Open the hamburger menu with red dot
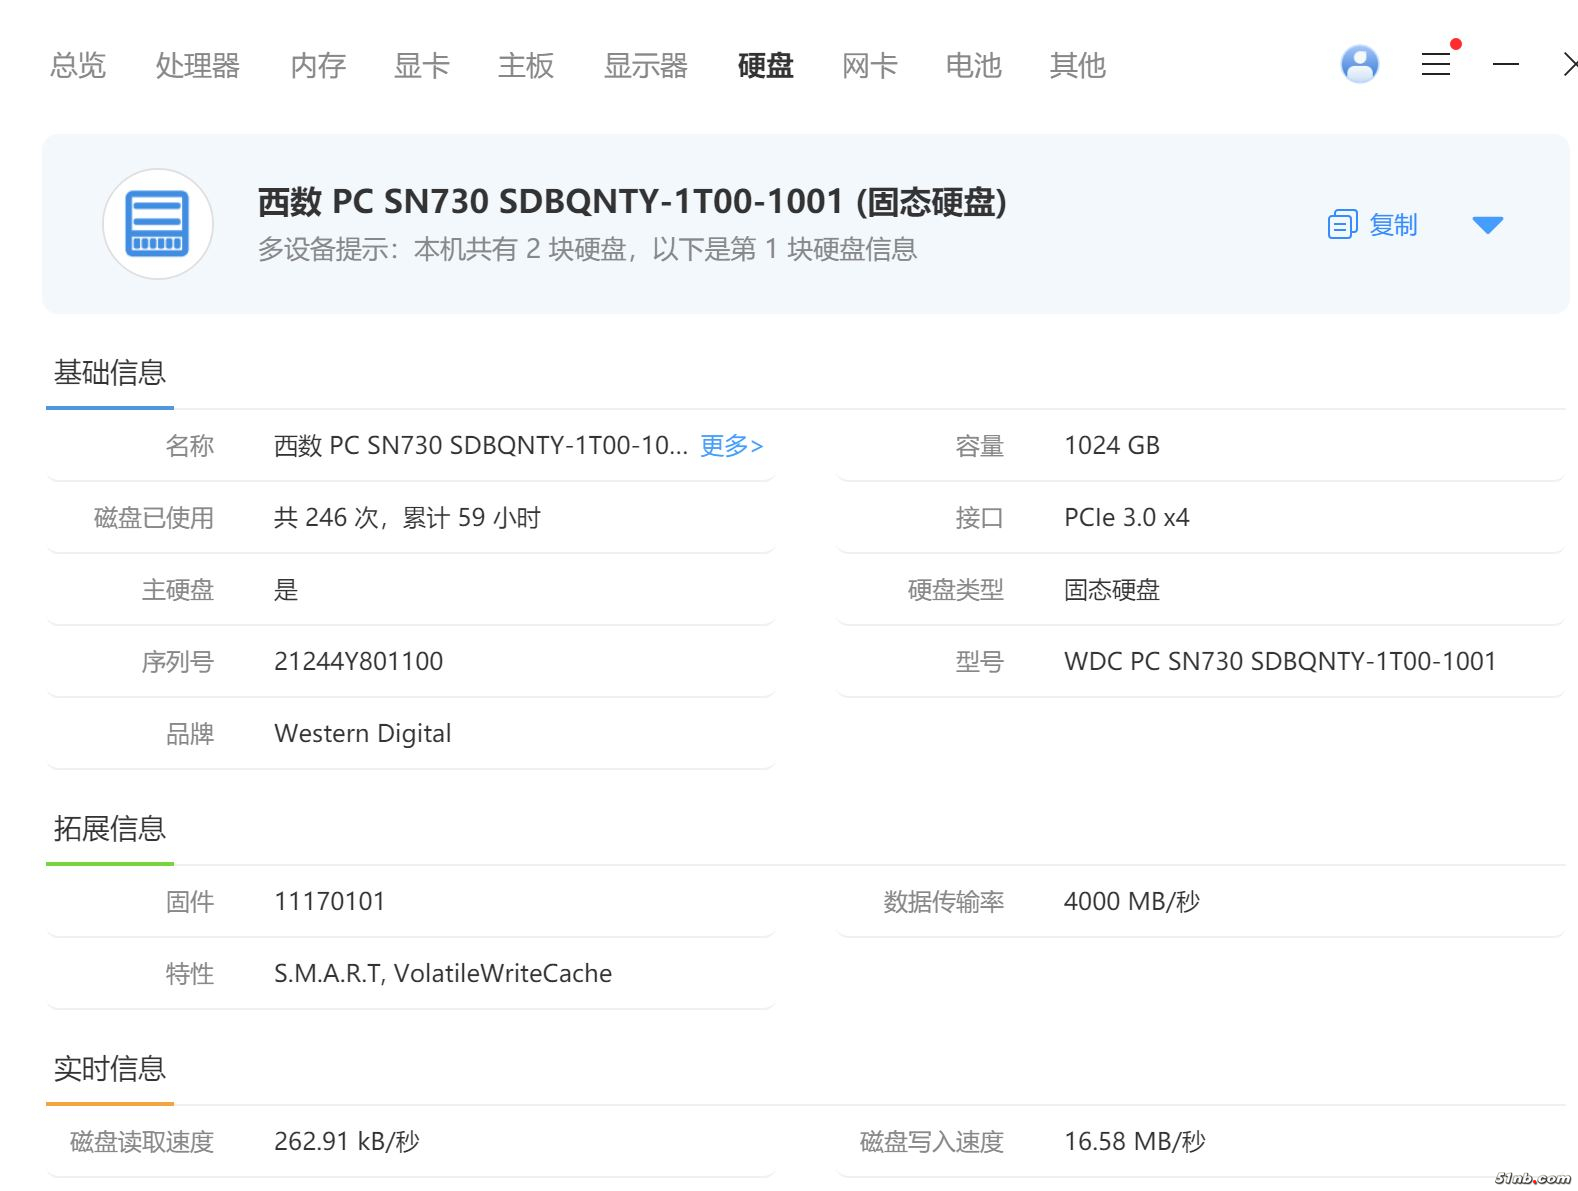The height and width of the screenshot is (1191, 1578). click(x=1436, y=65)
